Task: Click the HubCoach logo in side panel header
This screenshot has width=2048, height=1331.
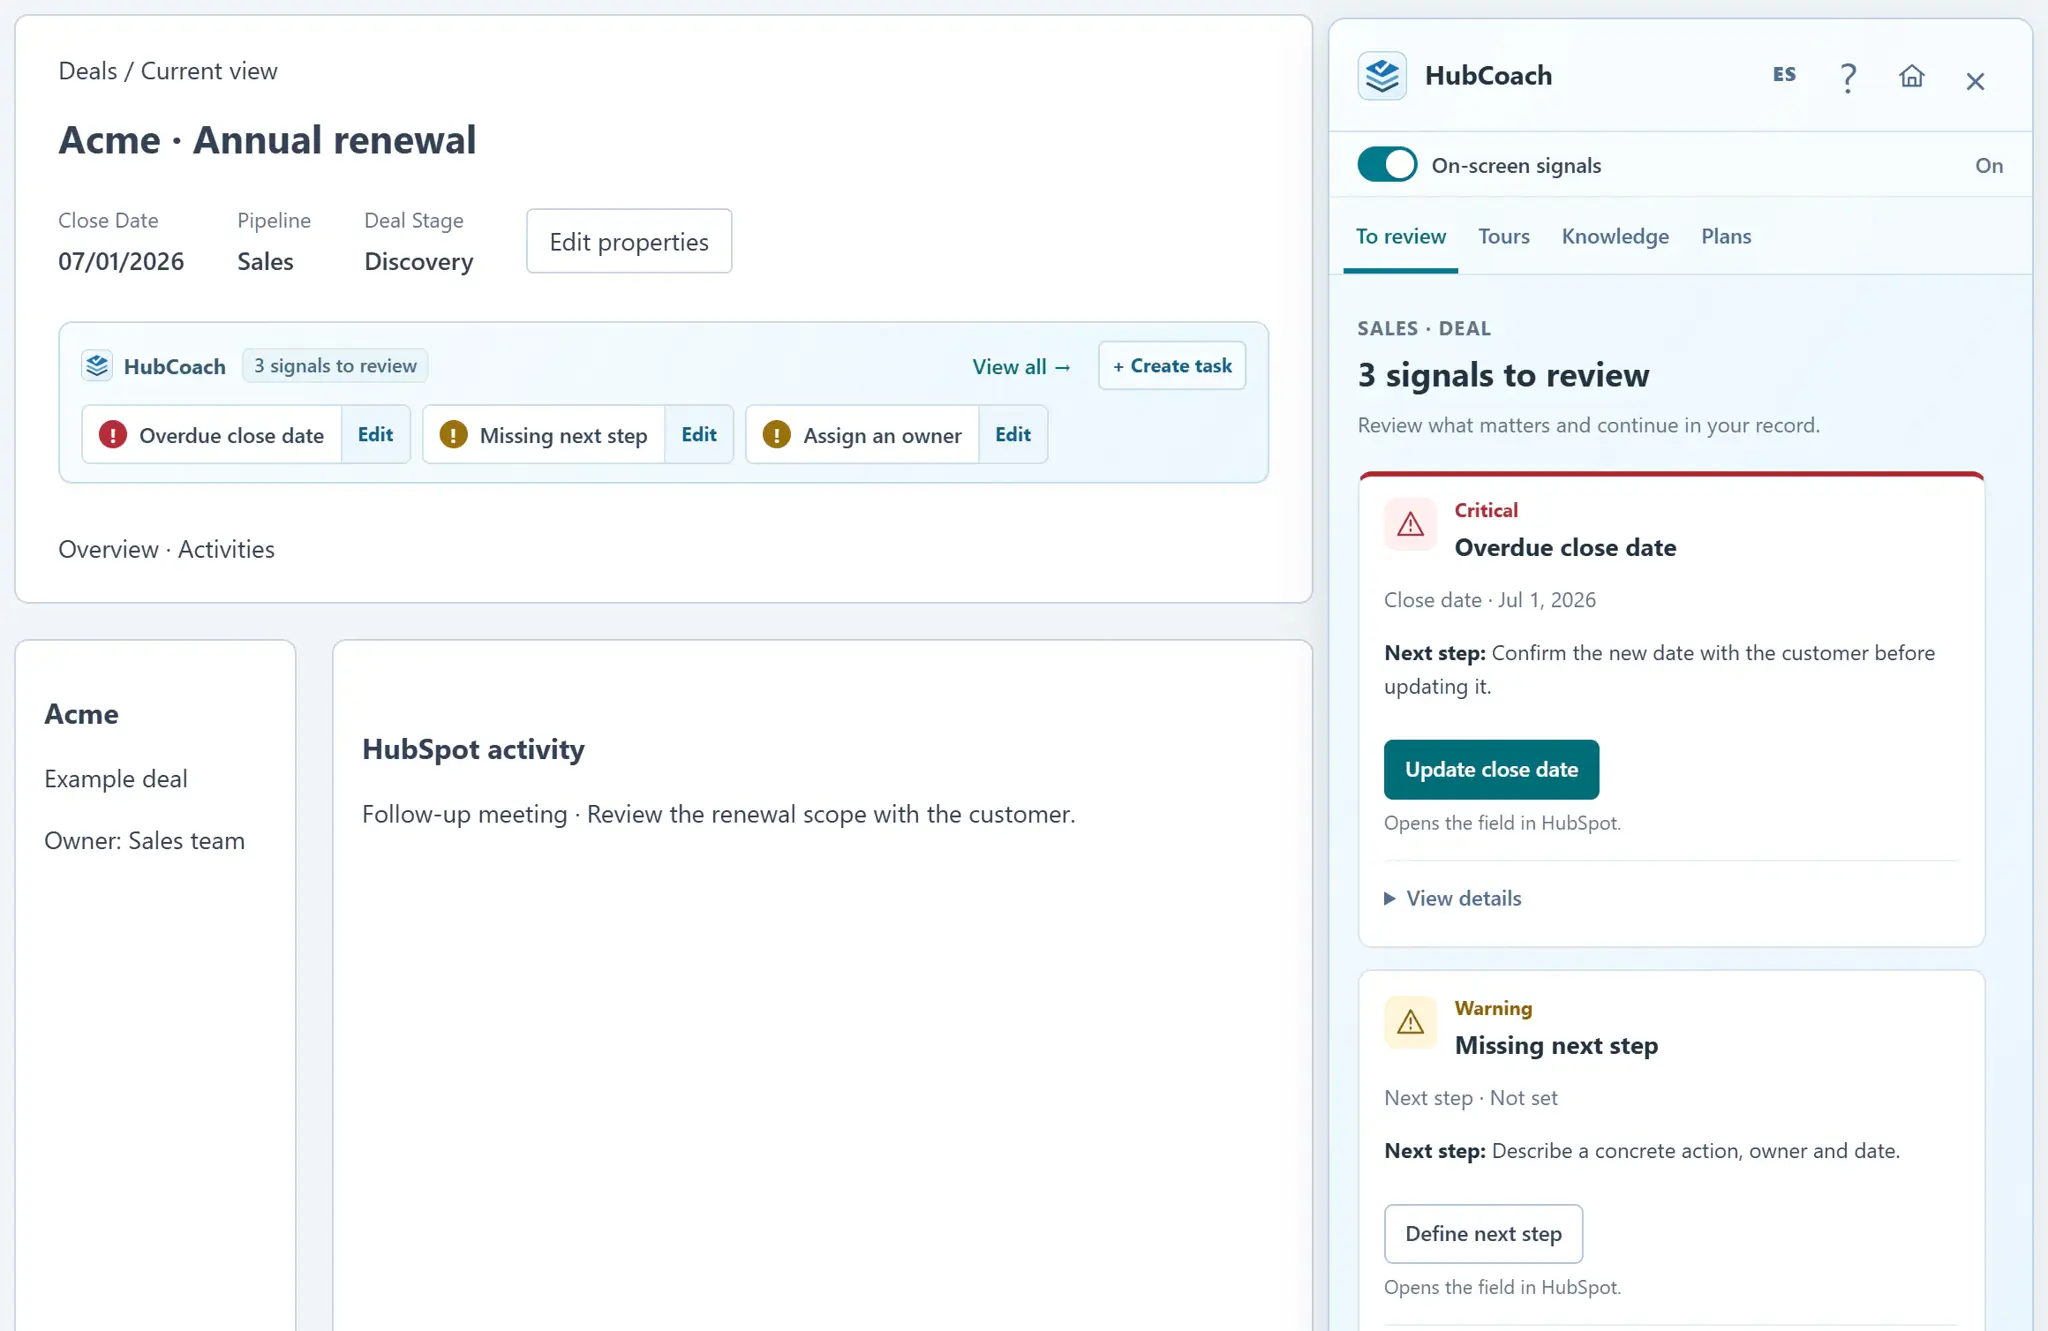Action: [1382, 76]
